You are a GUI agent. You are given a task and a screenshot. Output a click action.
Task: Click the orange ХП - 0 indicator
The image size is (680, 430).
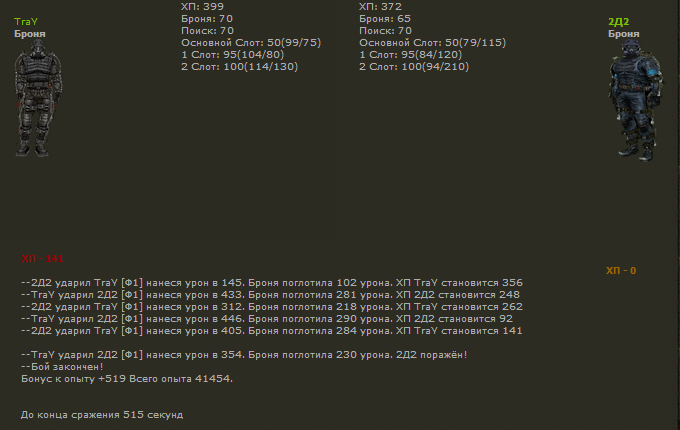(x=621, y=271)
